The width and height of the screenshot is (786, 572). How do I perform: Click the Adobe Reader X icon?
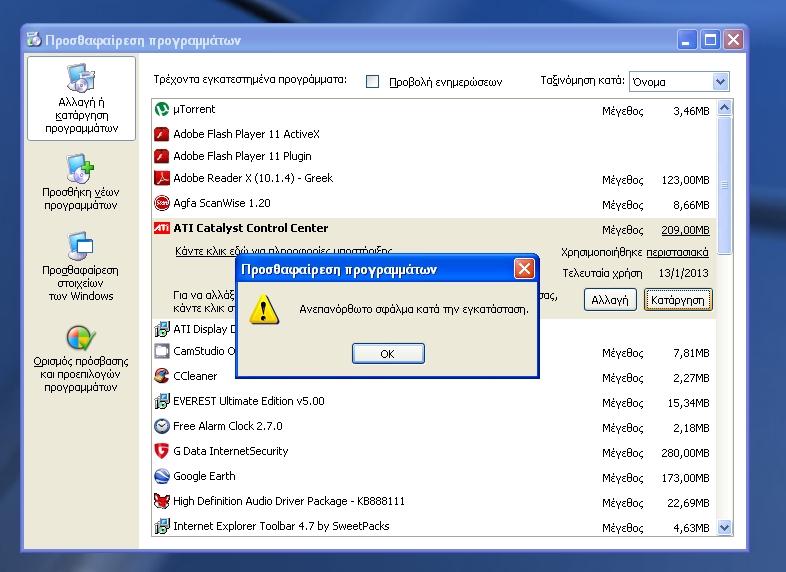point(161,178)
